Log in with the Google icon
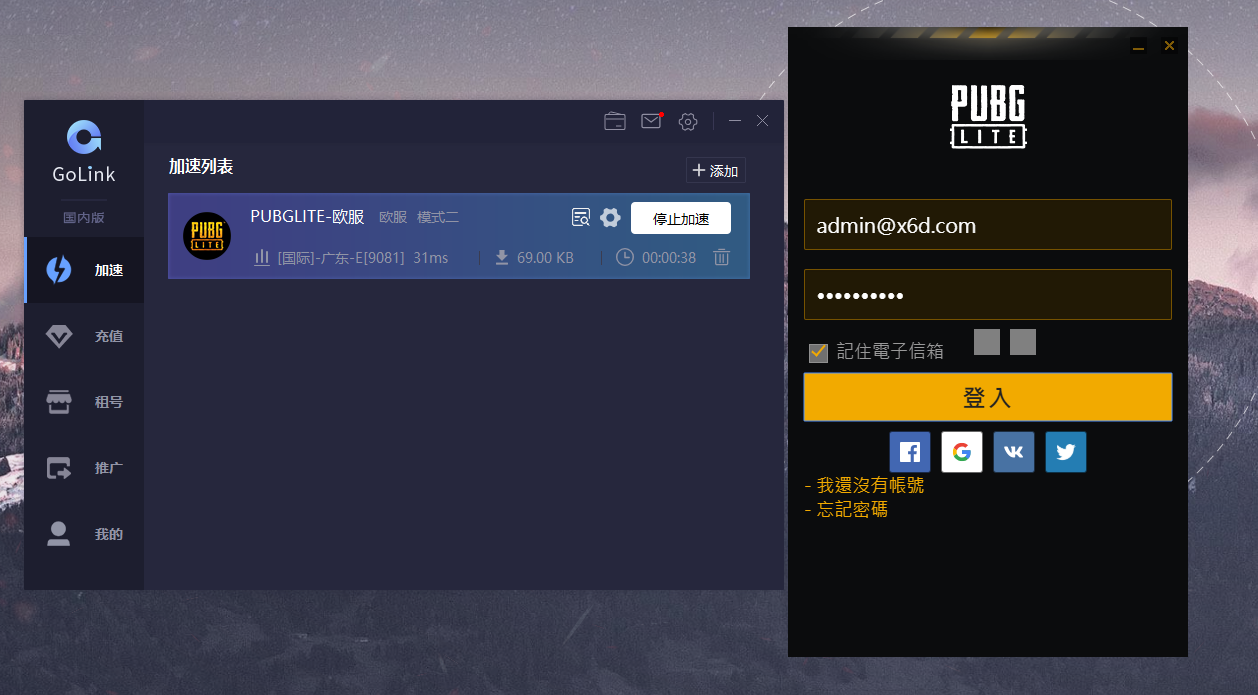 [961, 452]
